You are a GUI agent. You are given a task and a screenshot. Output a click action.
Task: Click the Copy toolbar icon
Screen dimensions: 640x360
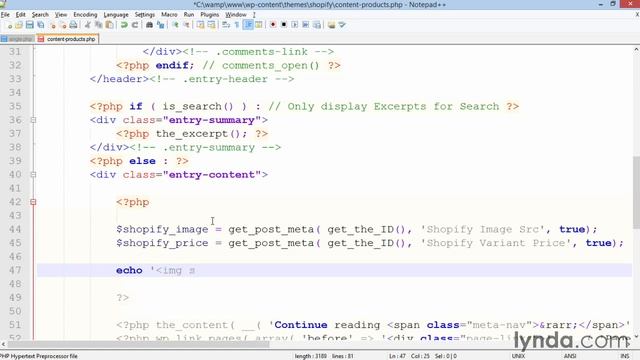click(98, 25)
